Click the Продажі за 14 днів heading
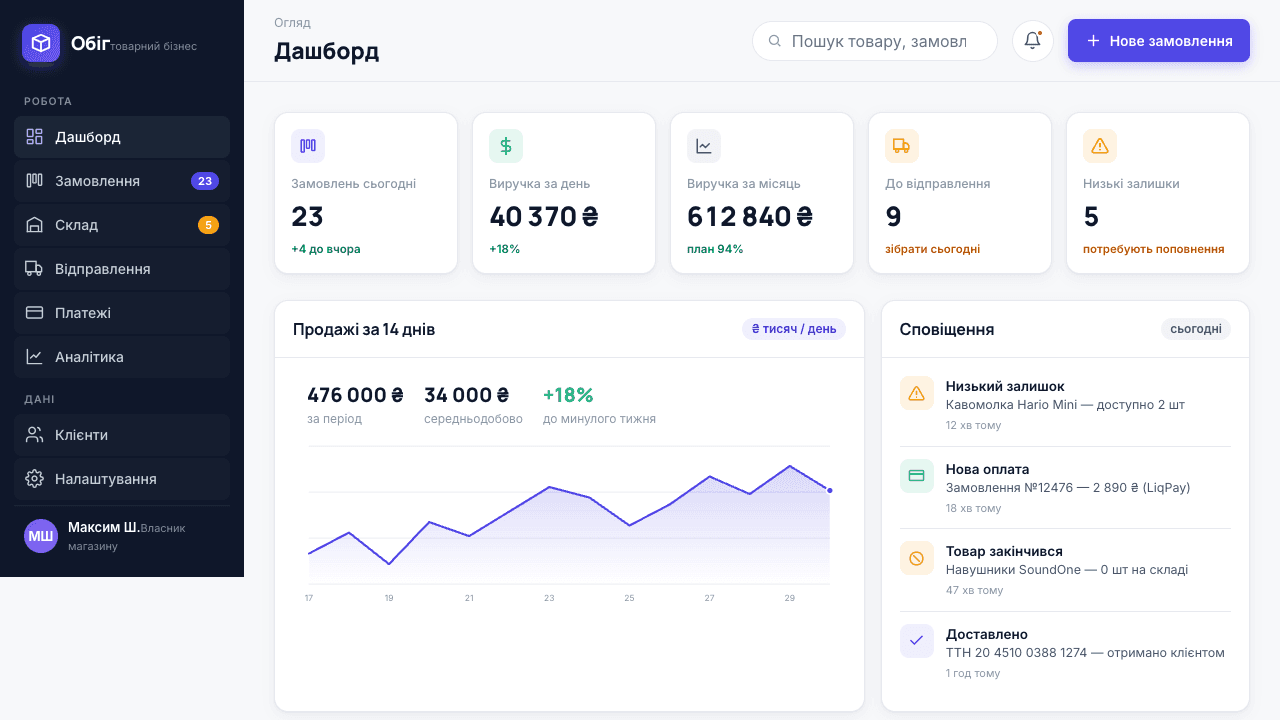The height and width of the screenshot is (720, 1280). [364, 329]
